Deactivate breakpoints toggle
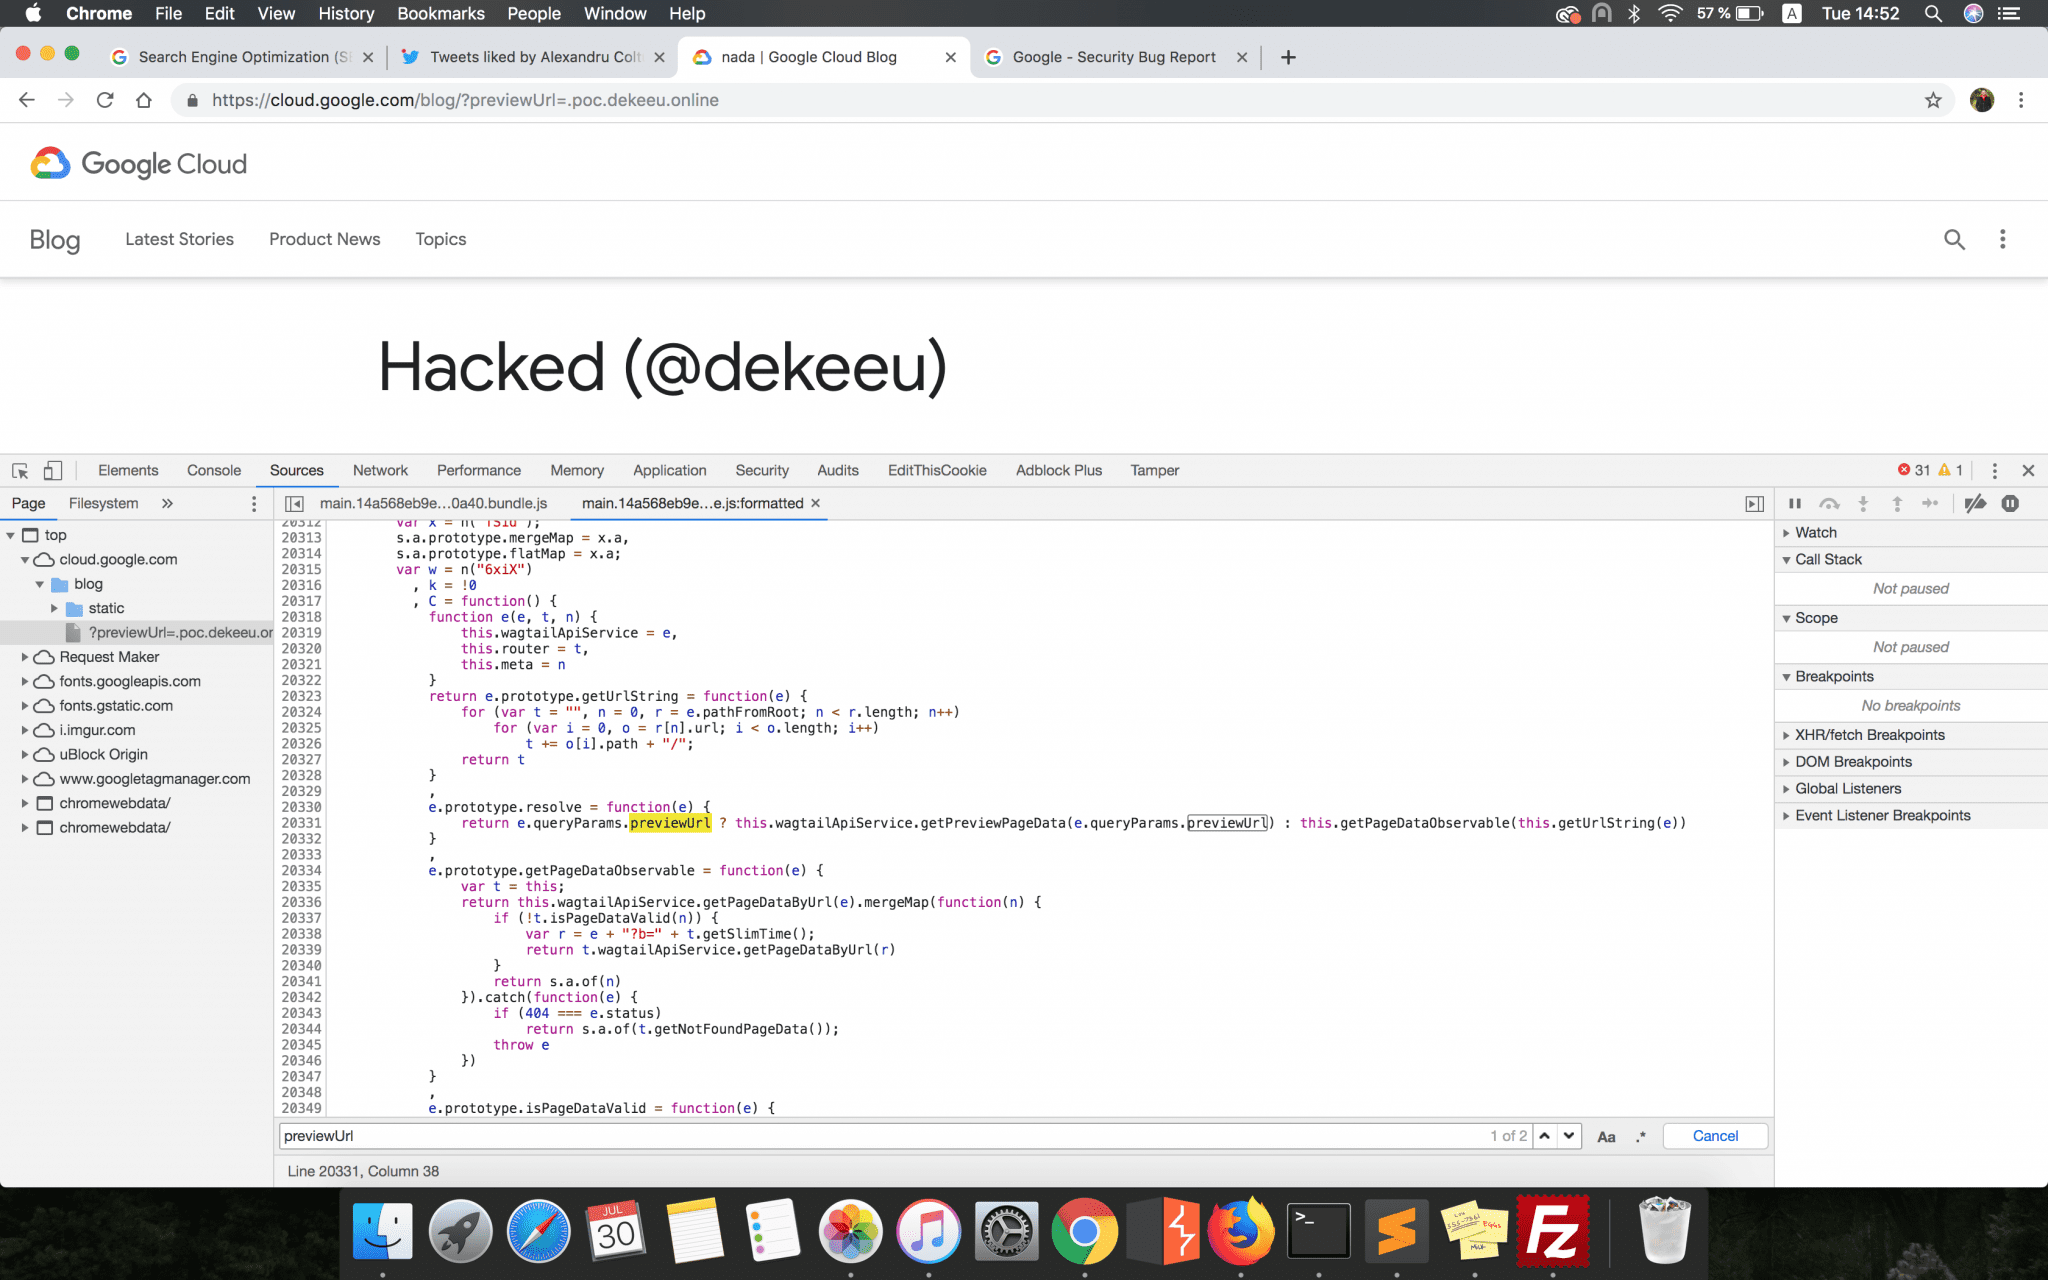Image resolution: width=2048 pixels, height=1280 pixels. [1975, 504]
